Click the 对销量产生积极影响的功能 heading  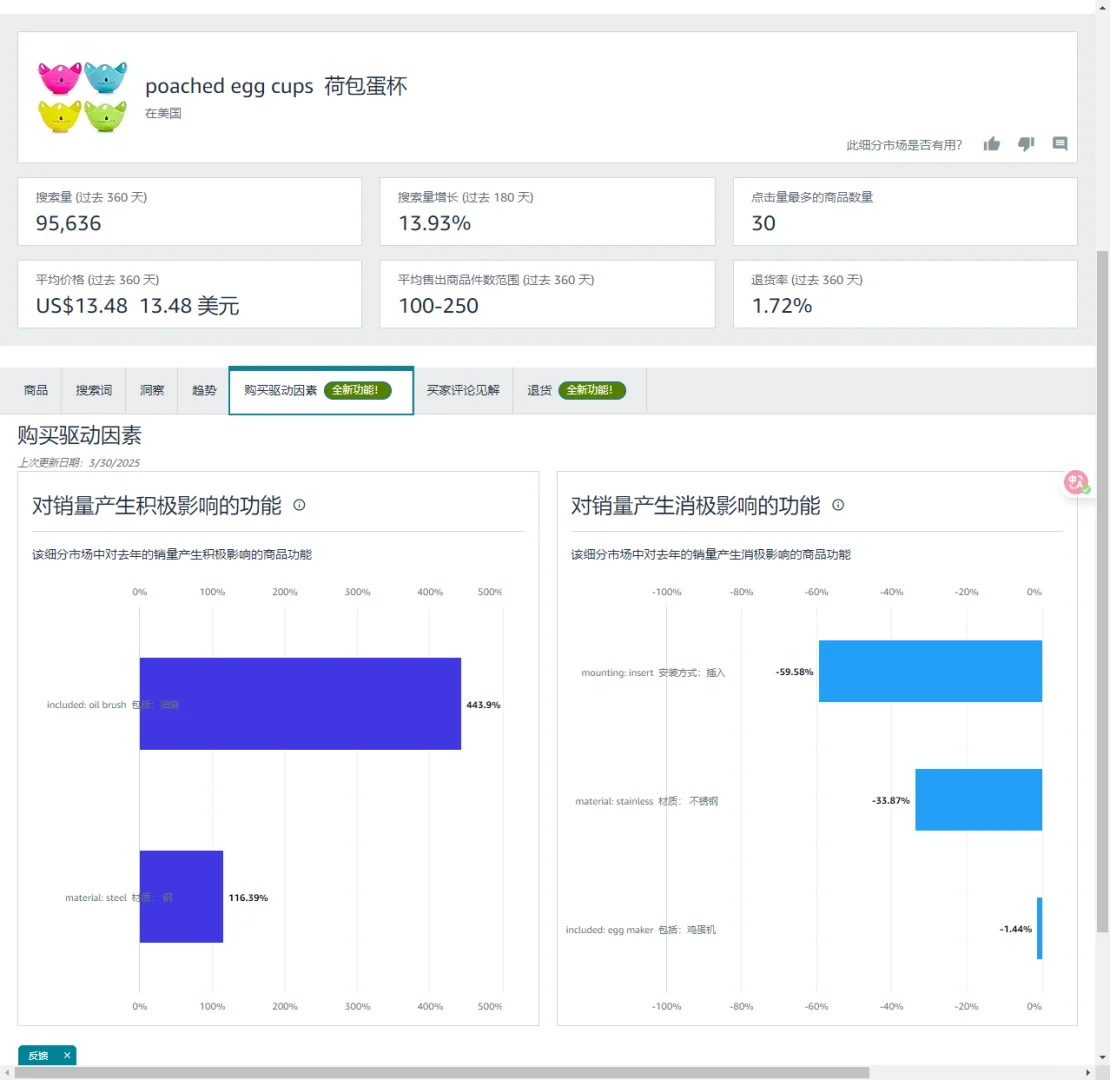point(156,505)
